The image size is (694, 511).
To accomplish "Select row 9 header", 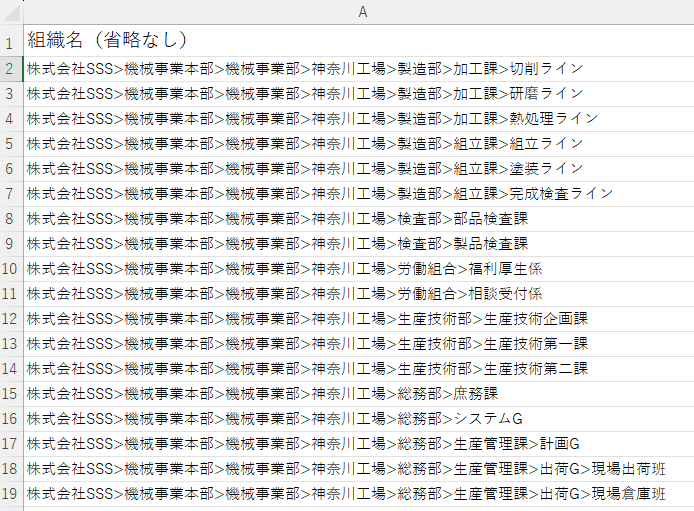I will point(11,244).
